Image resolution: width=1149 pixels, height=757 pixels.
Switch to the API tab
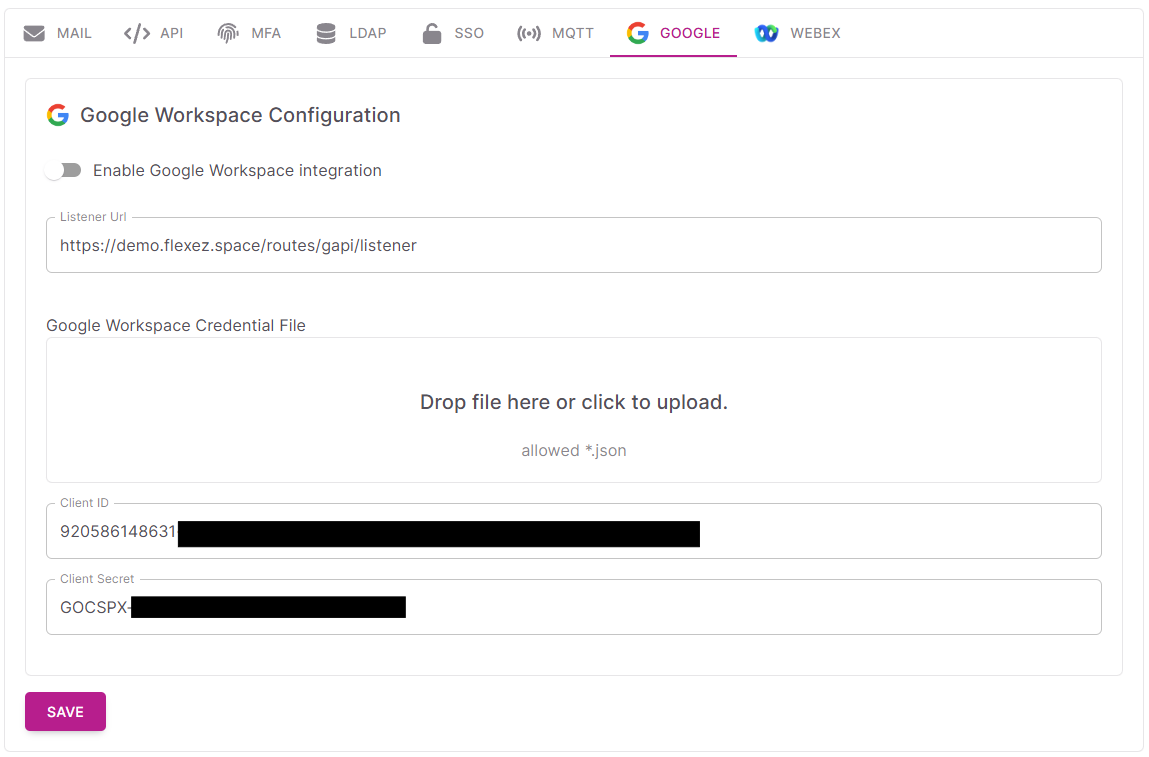154,34
